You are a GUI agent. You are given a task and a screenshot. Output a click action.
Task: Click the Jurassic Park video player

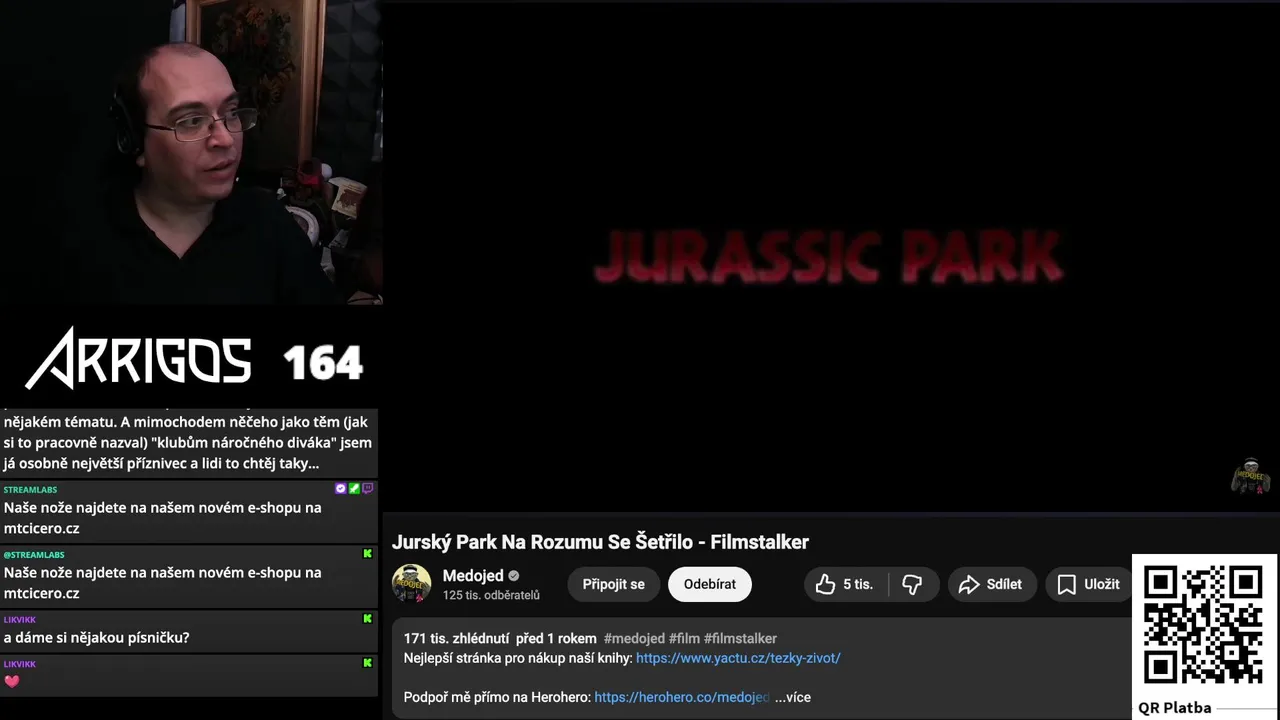830,256
